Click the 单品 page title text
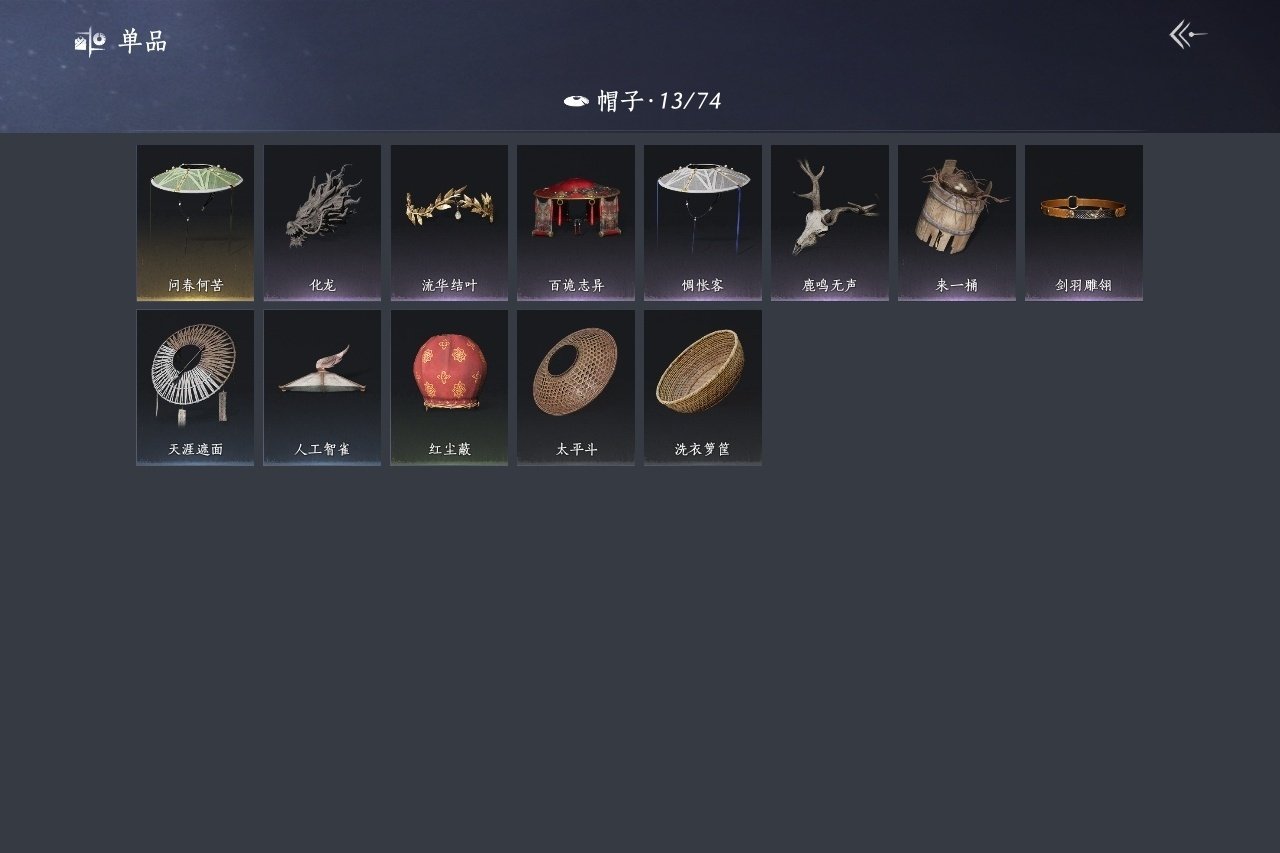1280x853 pixels. (143, 42)
